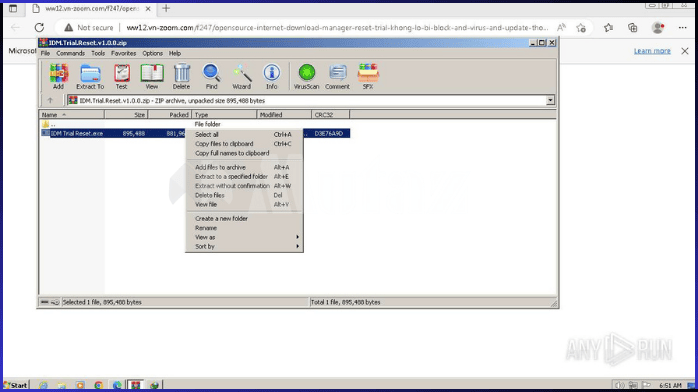Sort by the Packed column header
This screenshot has width=698, height=392.
point(170,115)
